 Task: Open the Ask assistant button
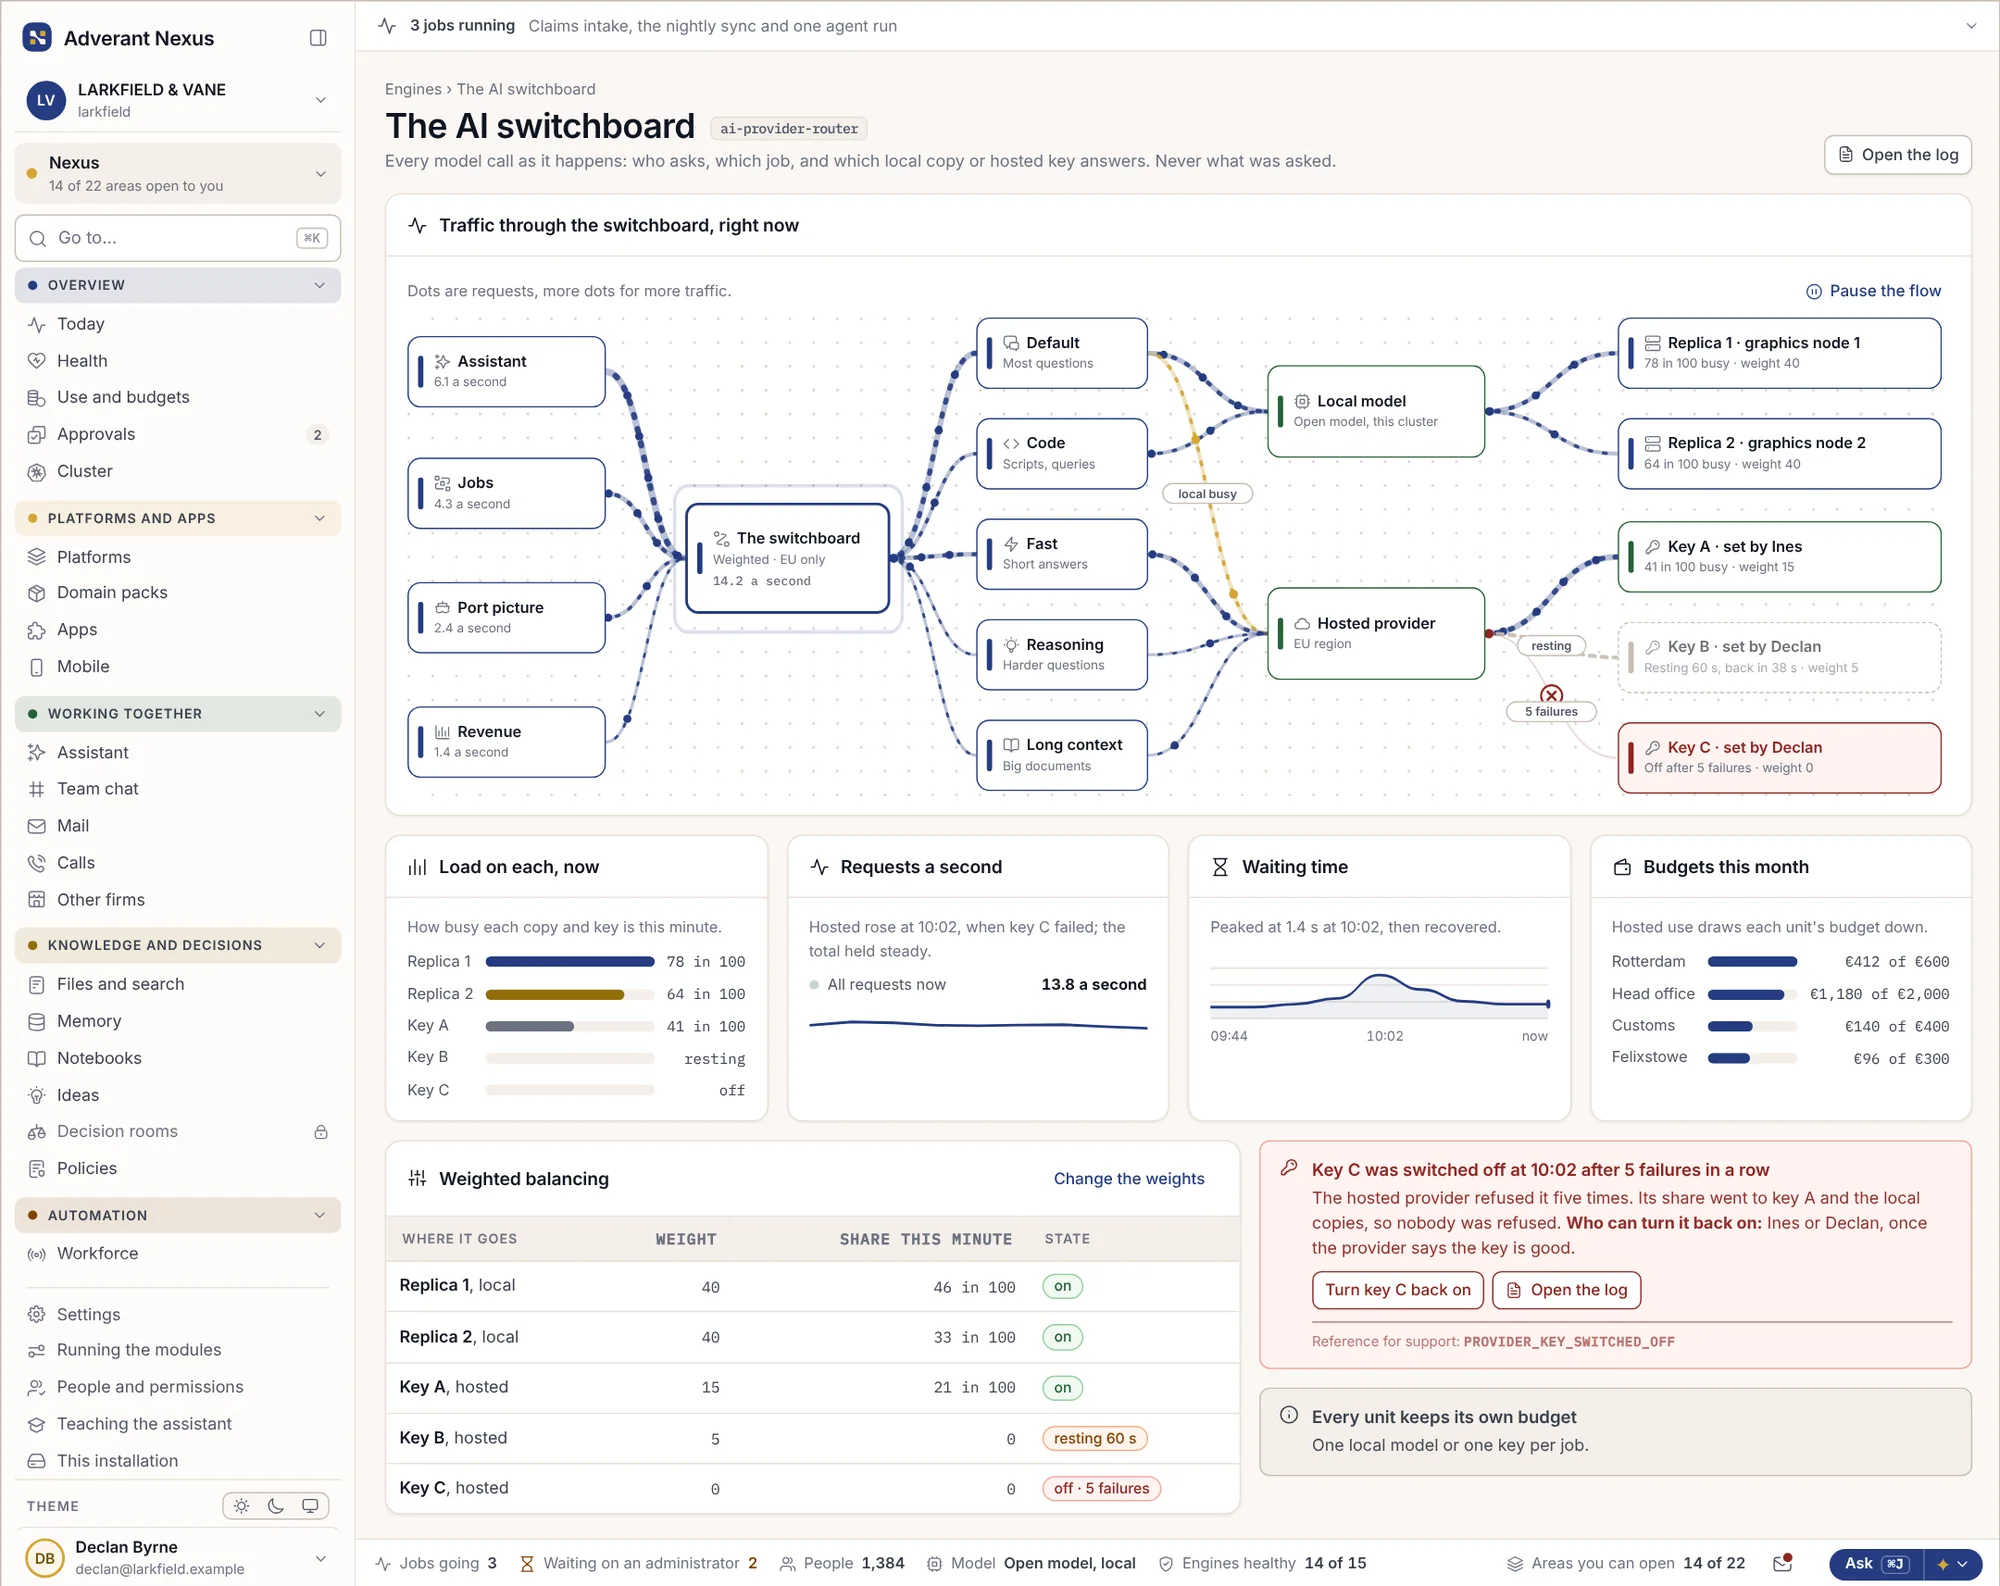(1877, 1564)
